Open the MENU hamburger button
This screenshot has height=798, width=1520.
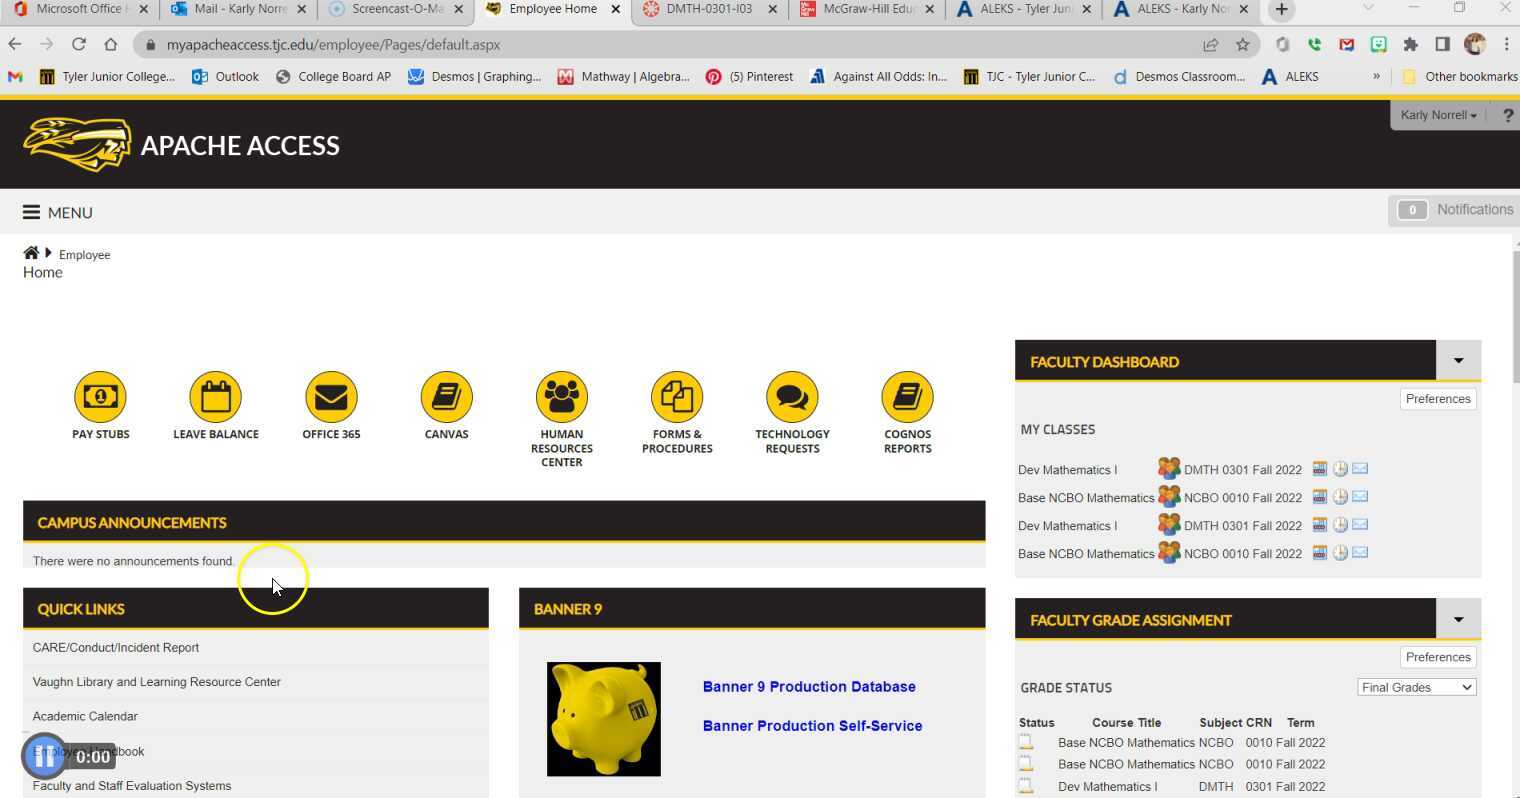click(x=58, y=212)
